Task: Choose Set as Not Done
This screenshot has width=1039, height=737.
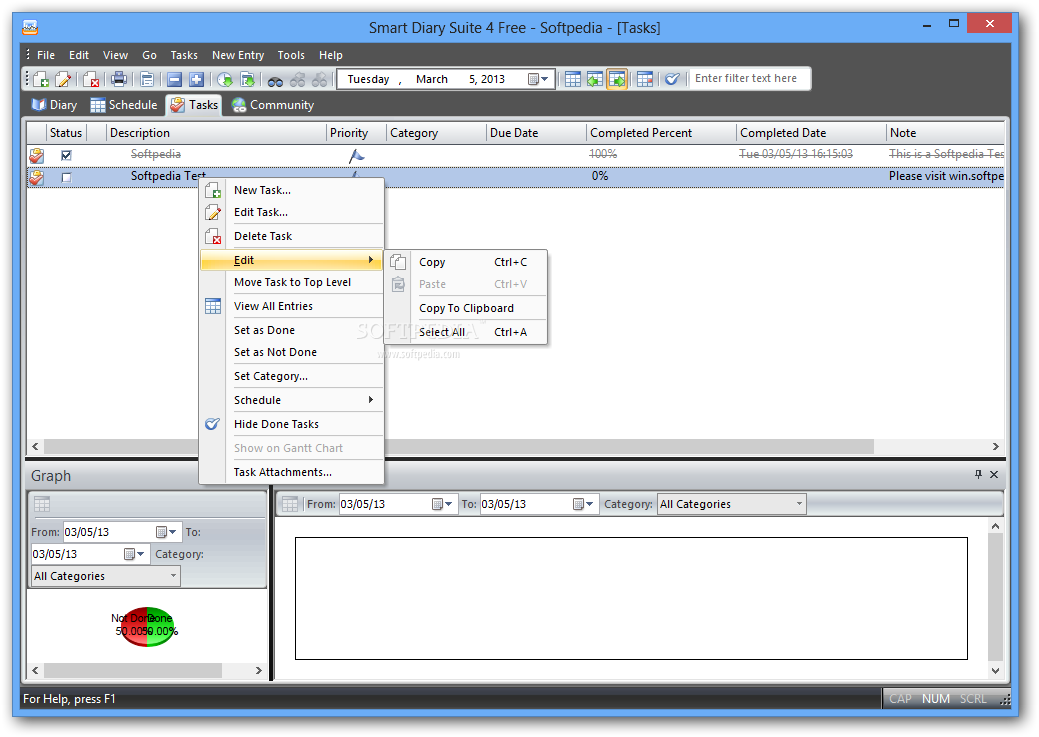Action: [292, 352]
